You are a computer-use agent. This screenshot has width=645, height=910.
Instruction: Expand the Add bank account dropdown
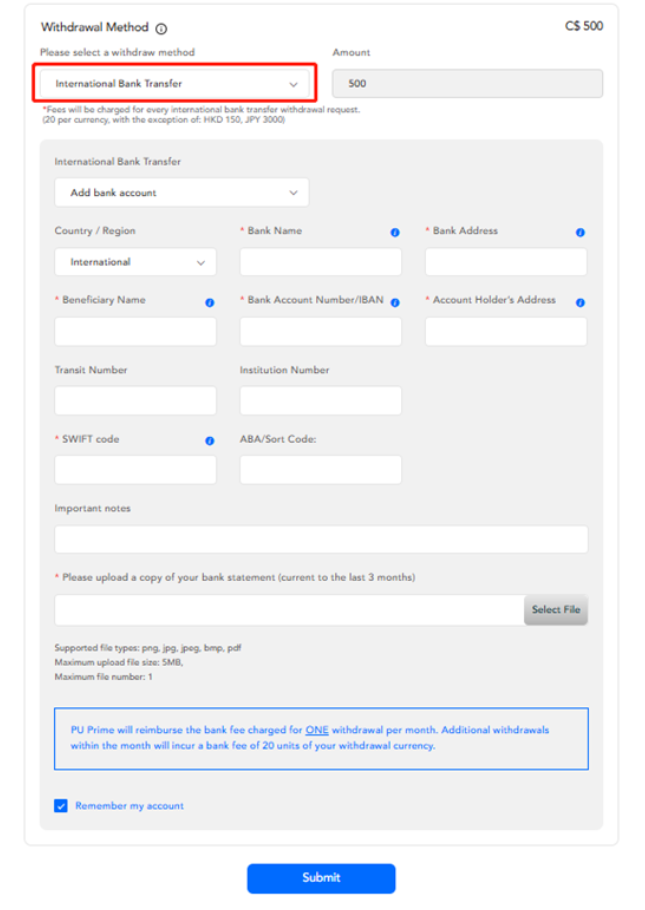[182, 192]
